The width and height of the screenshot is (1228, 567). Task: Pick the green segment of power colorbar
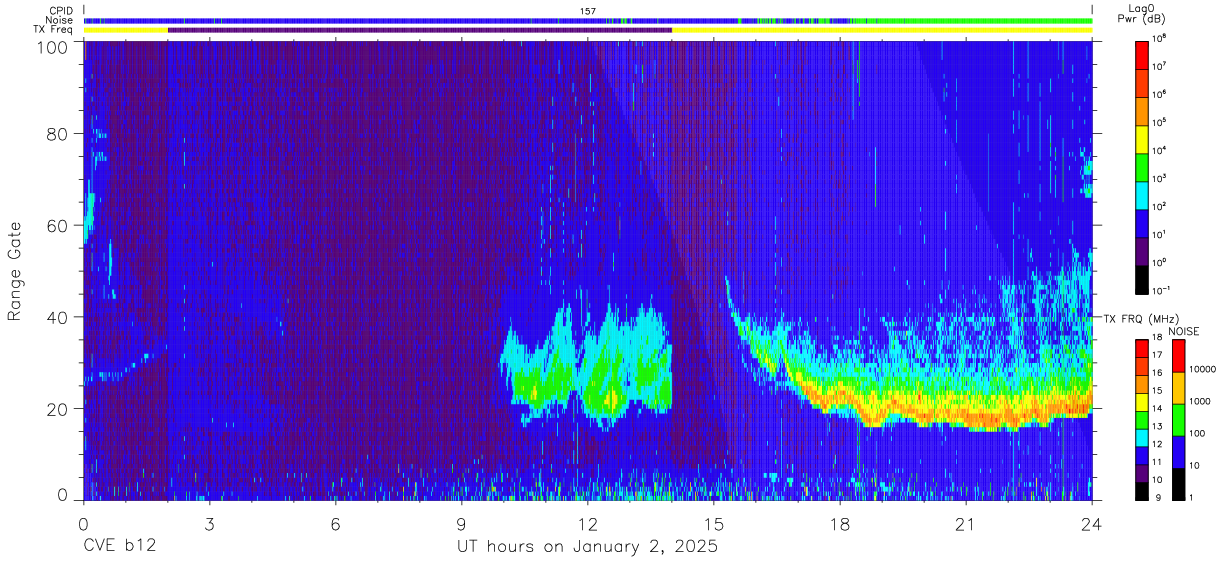pyautogui.click(x=1143, y=167)
